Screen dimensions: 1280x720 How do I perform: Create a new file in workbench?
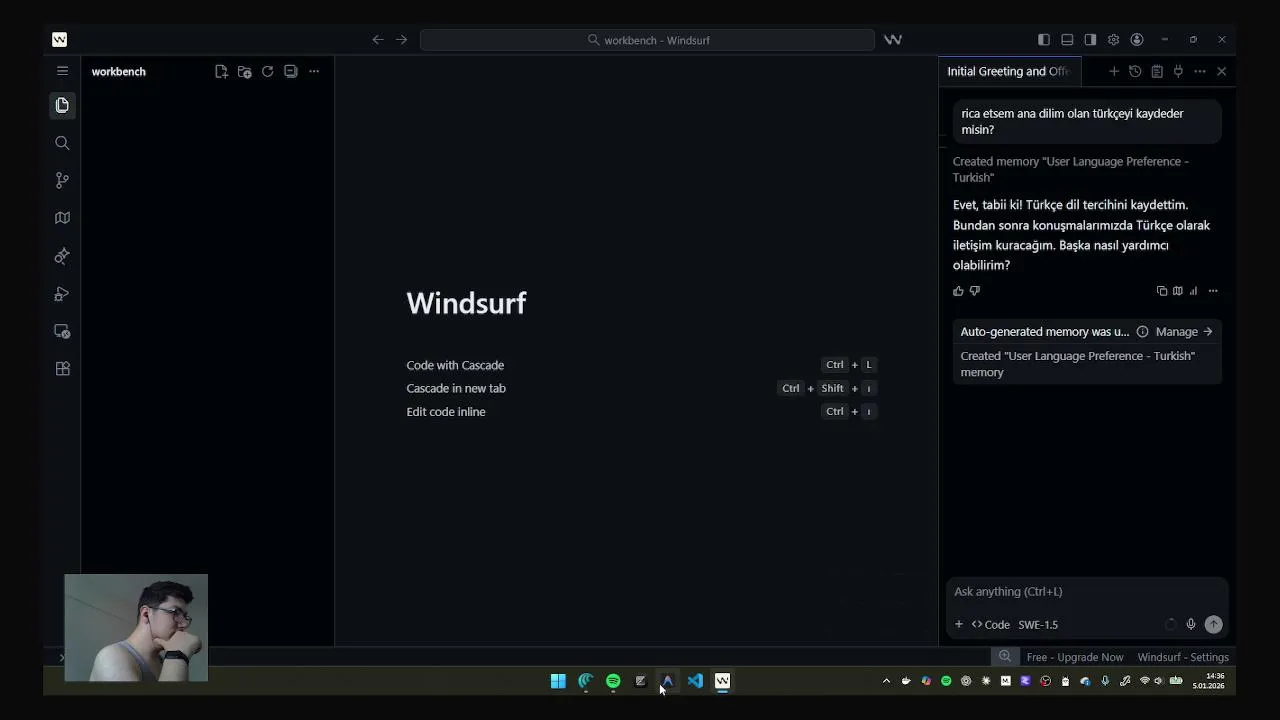tap(221, 72)
